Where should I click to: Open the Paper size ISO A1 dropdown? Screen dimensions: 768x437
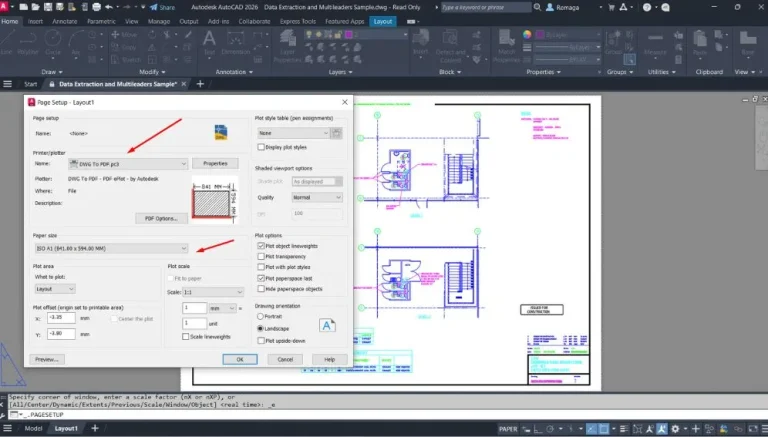[x=111, y=248]
